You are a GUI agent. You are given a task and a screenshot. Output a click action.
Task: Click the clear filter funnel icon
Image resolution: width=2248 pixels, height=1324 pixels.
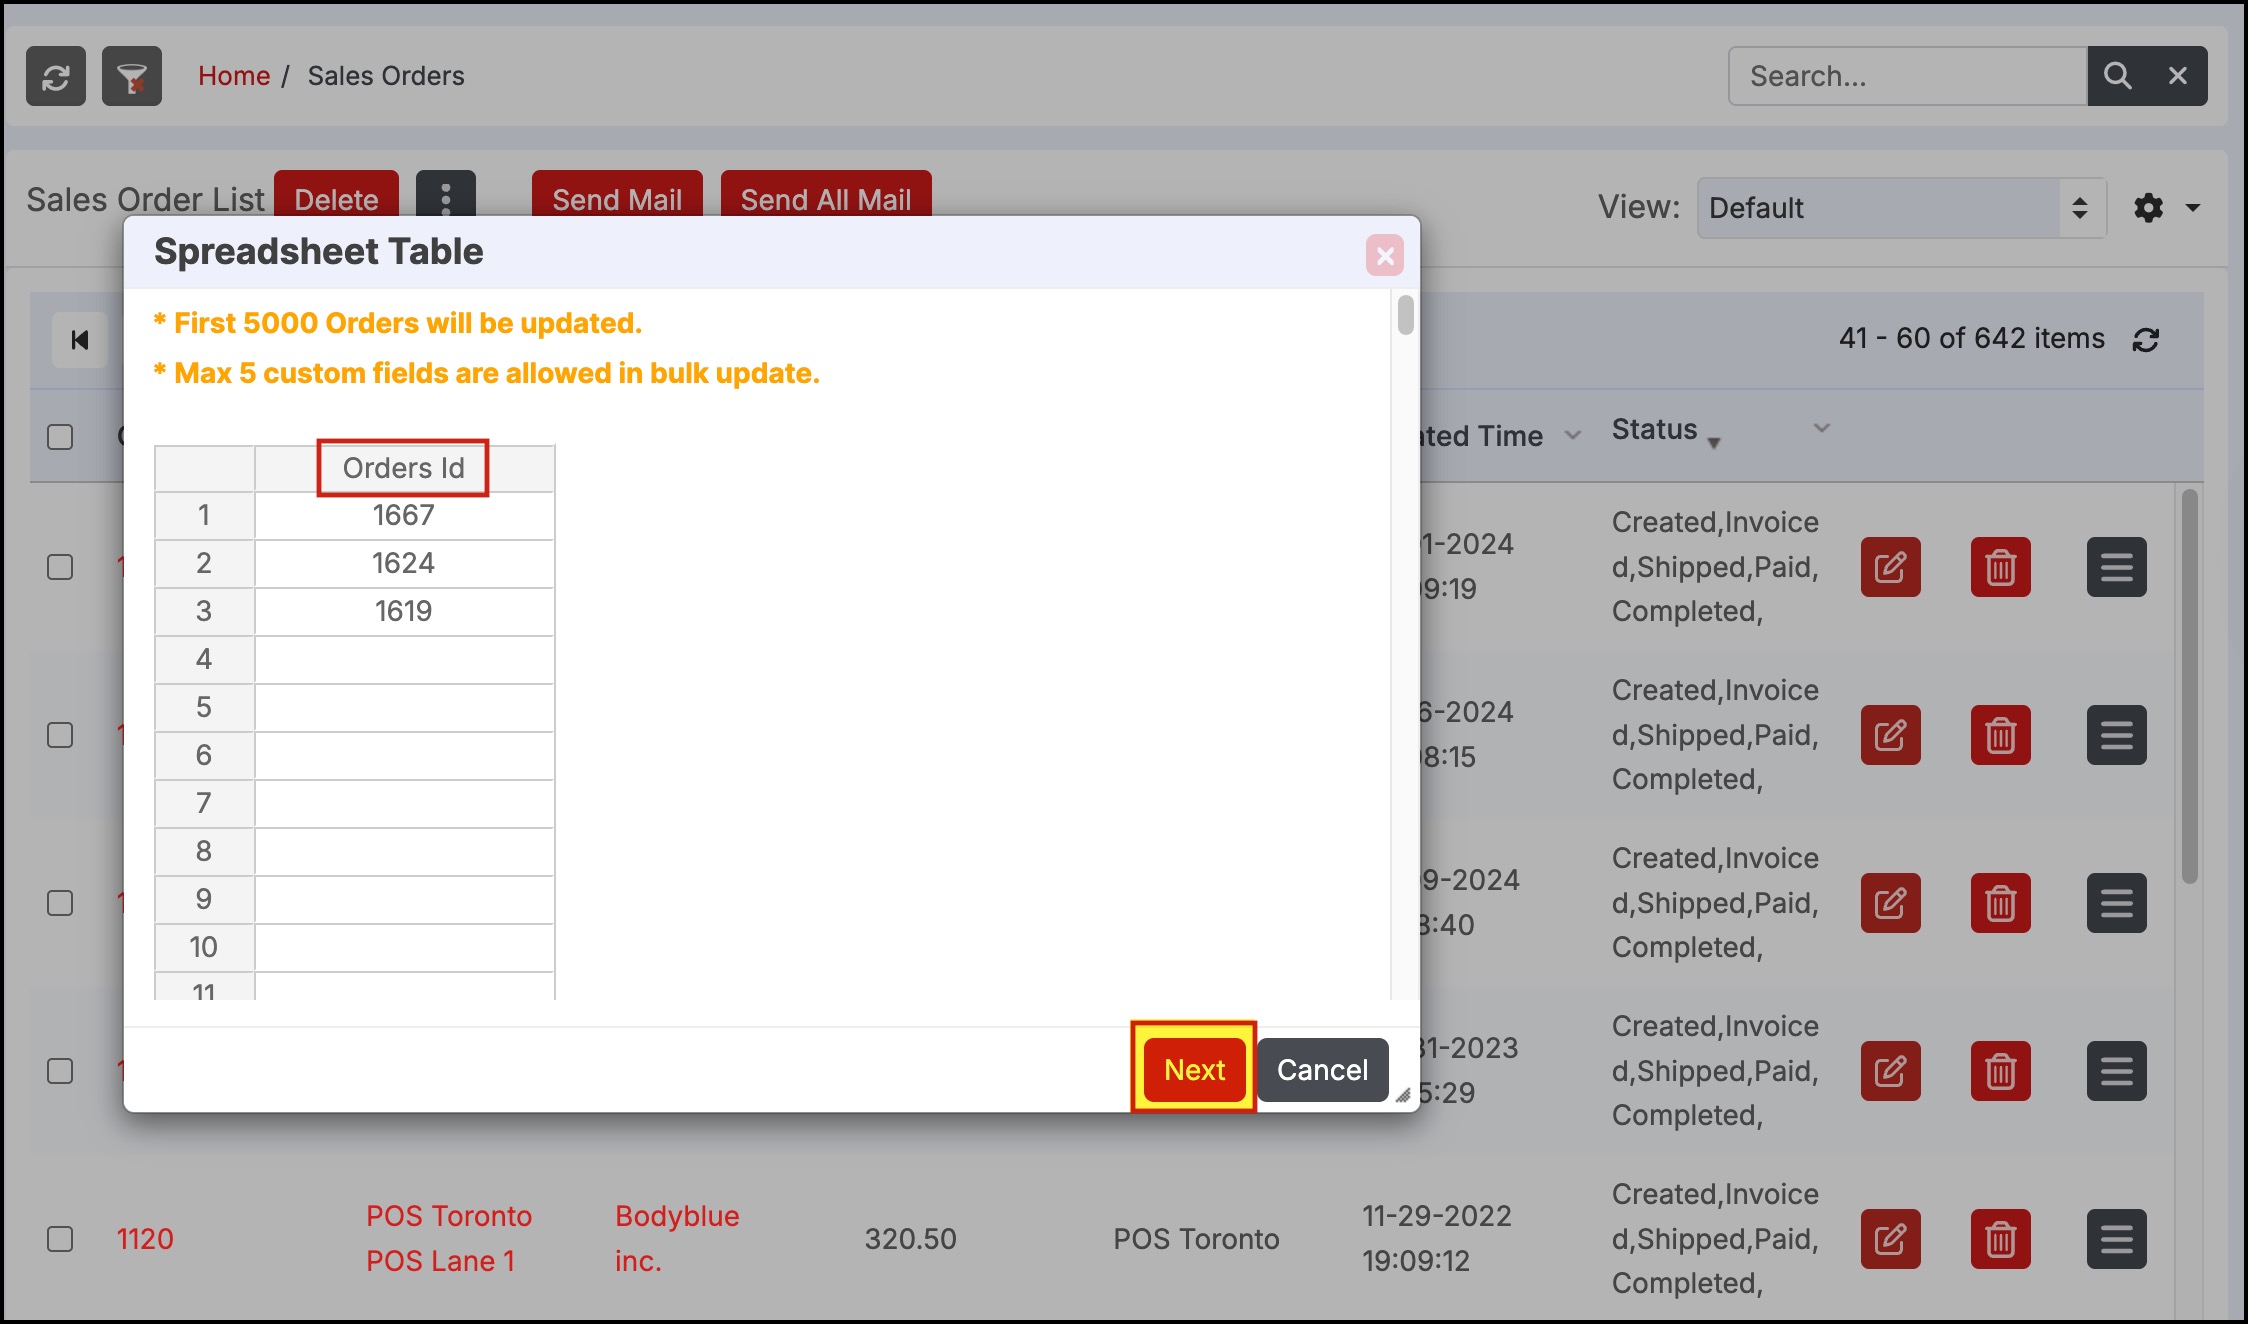(x=131, y=76)
